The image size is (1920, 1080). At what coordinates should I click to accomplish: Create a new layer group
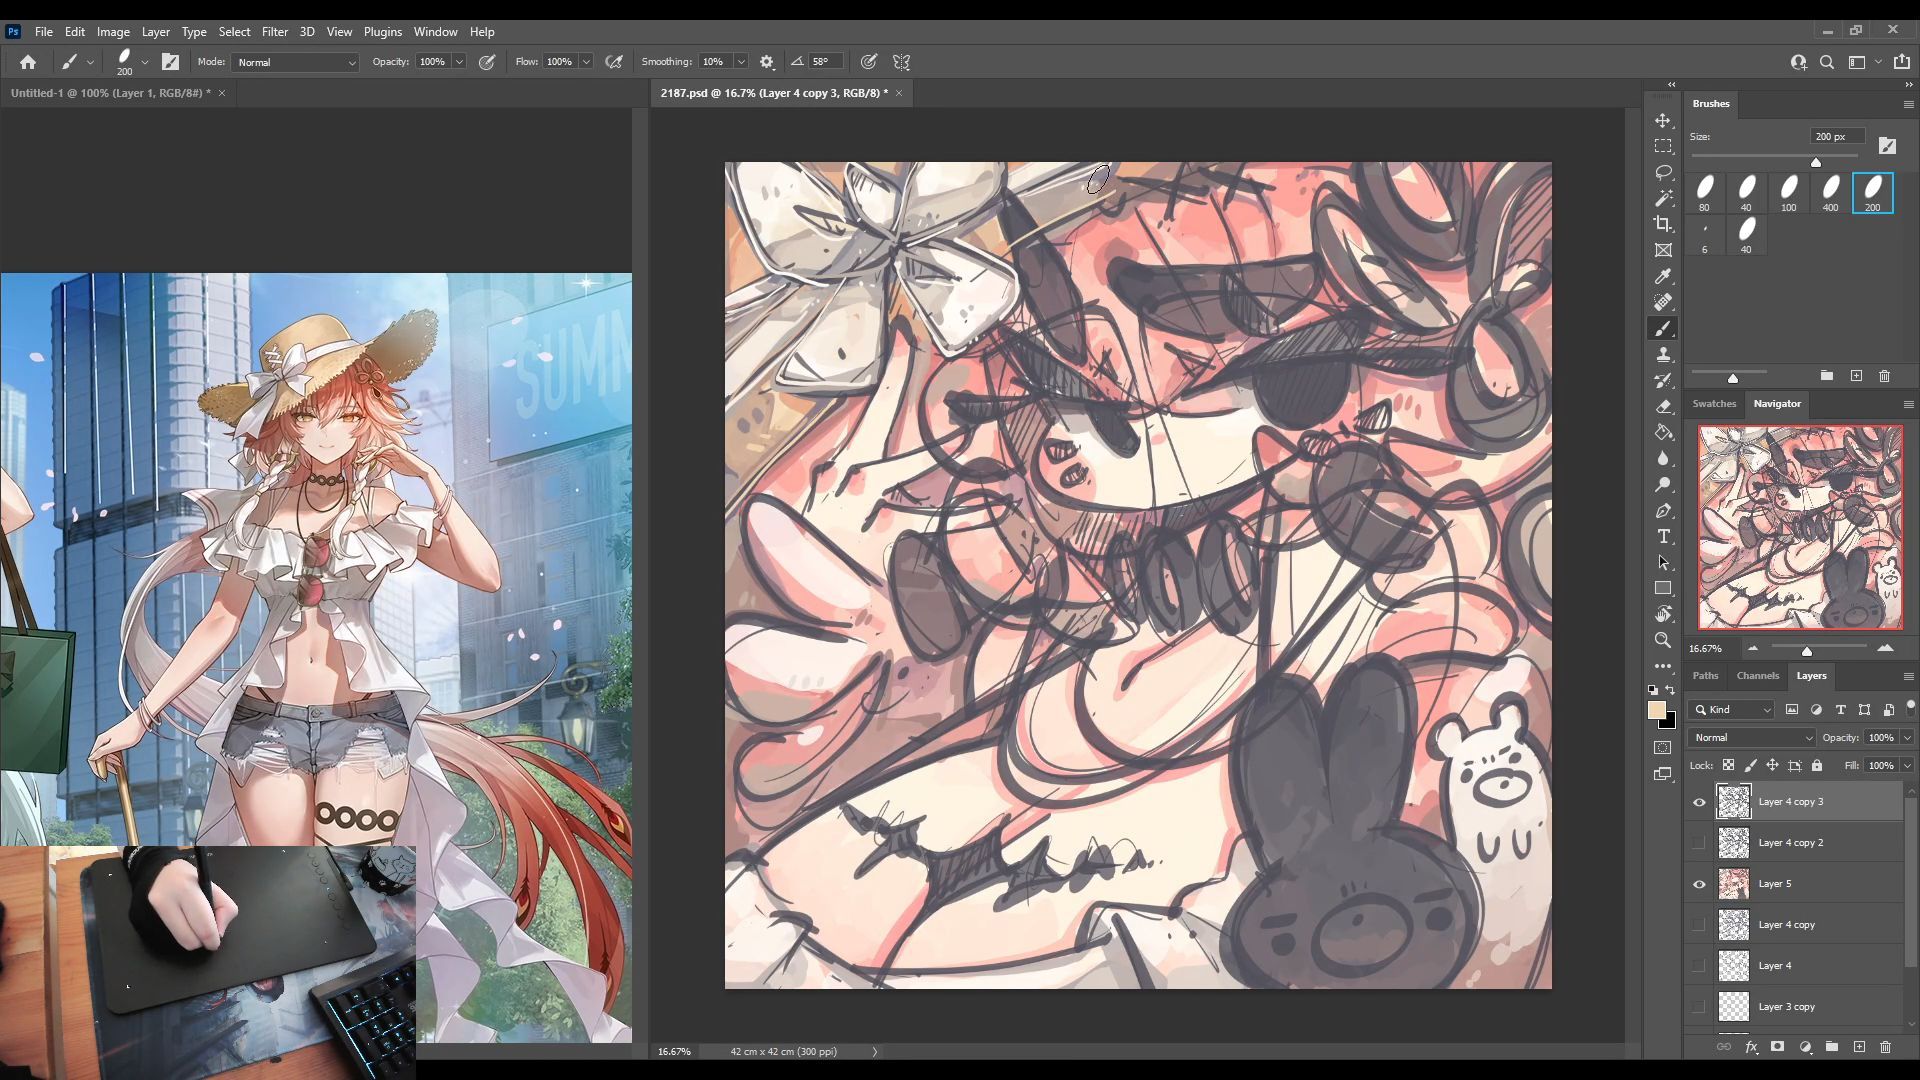pos(1832,1047)
